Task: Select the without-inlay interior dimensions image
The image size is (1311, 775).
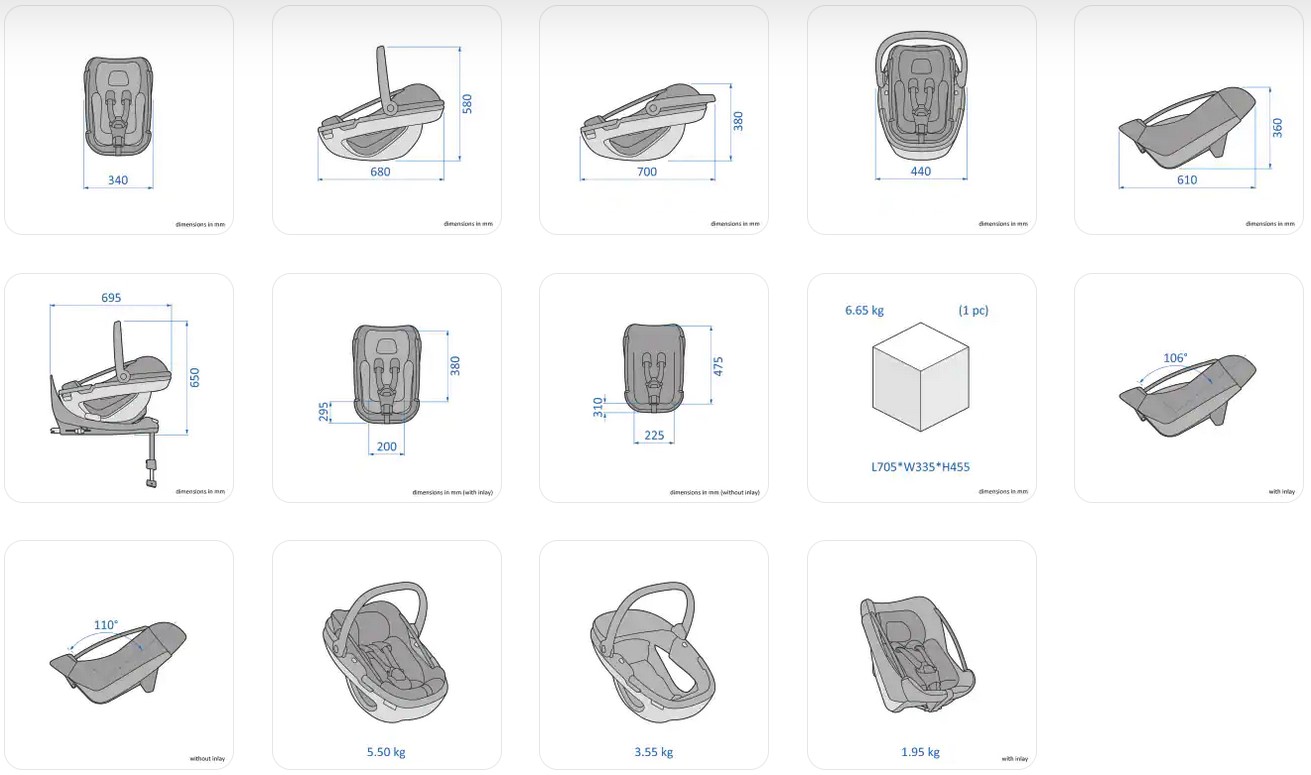Action: coord(654,388)
